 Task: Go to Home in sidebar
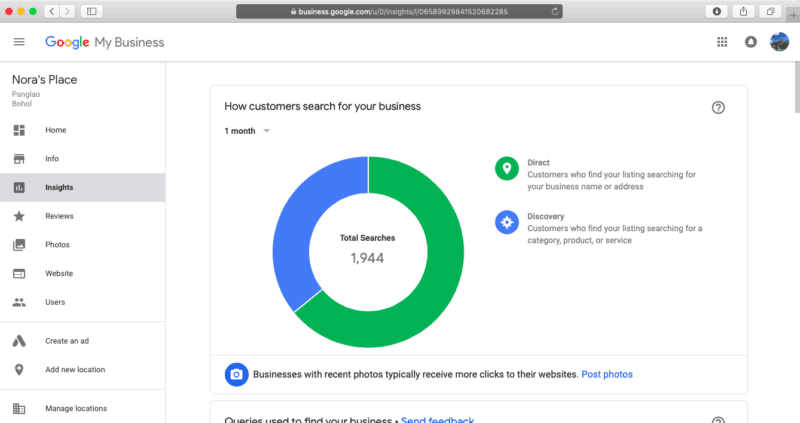point(55,130)
